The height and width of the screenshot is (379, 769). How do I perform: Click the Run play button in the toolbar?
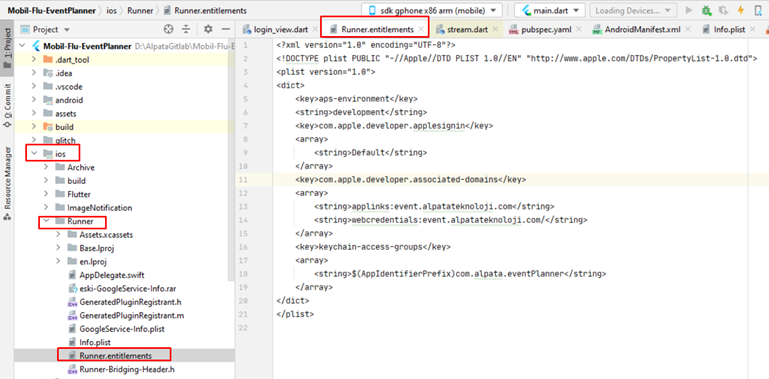[x=689, y=10]
